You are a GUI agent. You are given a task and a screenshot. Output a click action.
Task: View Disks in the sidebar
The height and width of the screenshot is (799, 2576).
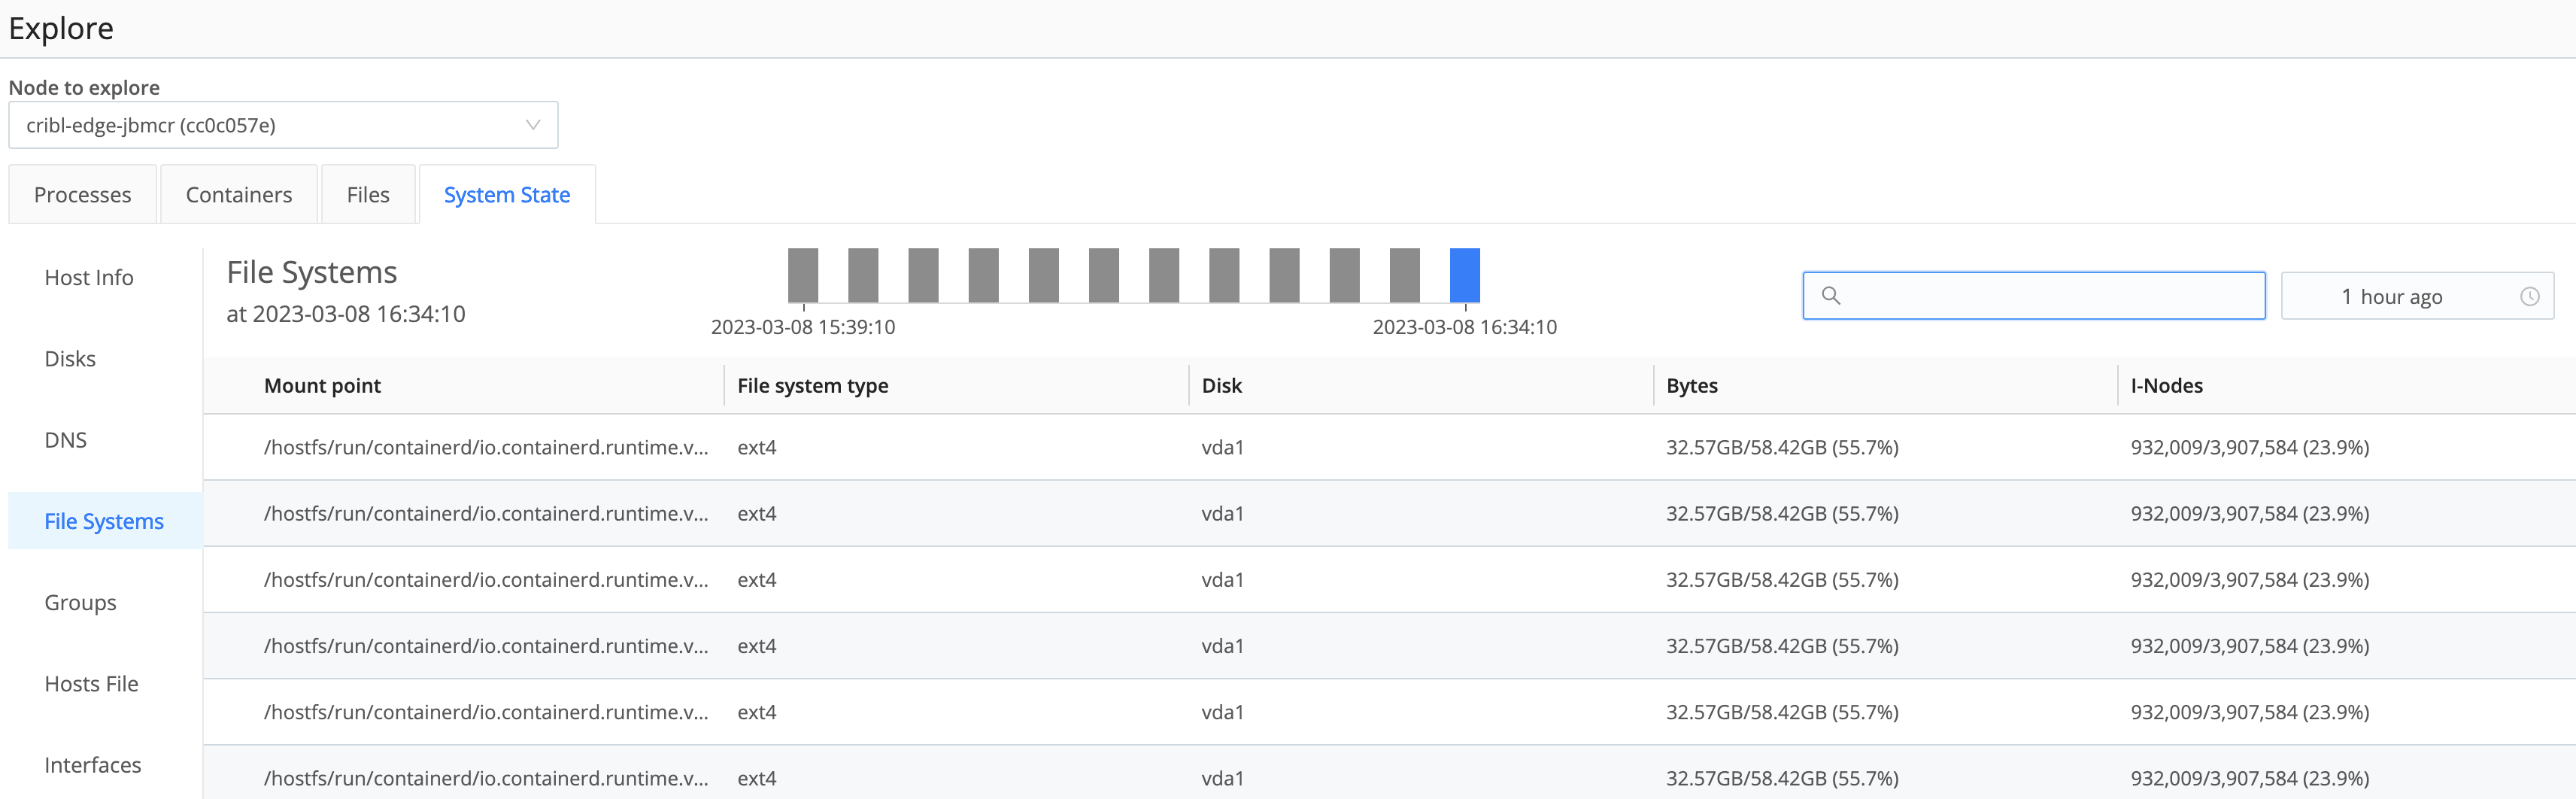point(70,358)
